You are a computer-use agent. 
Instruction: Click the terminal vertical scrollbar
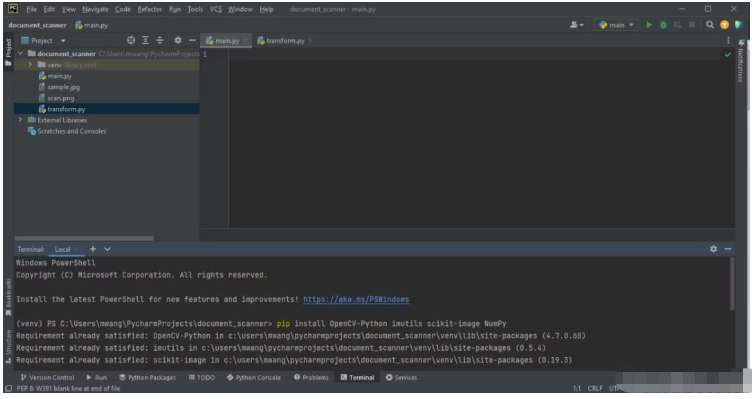coord(732,284)
